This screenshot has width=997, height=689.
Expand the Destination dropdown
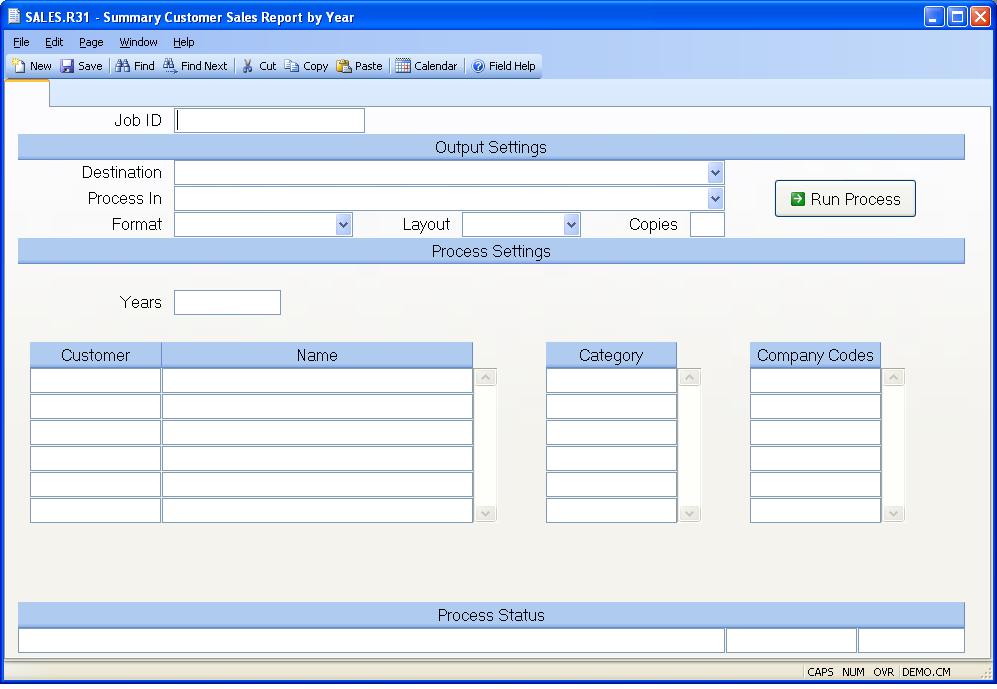coord(714,173)
